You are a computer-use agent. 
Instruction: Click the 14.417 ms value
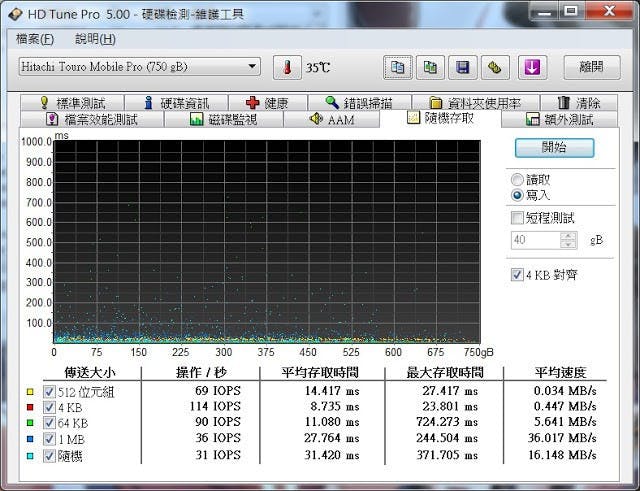coord(332,391)
